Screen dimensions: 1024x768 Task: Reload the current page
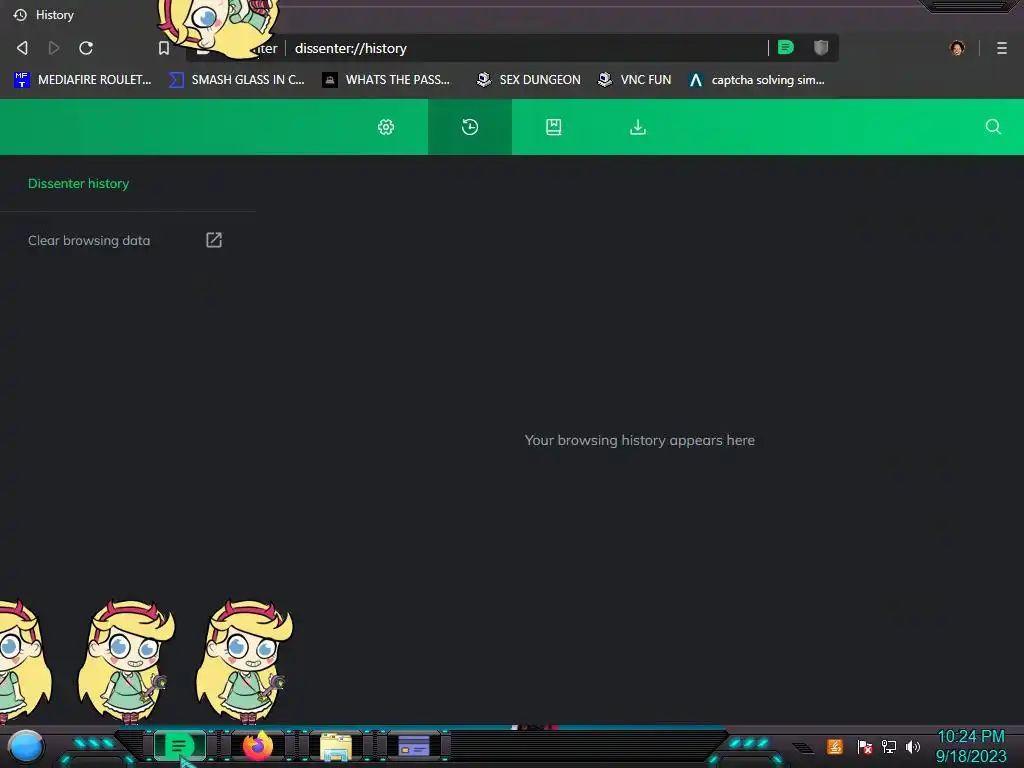coord(86,48)
